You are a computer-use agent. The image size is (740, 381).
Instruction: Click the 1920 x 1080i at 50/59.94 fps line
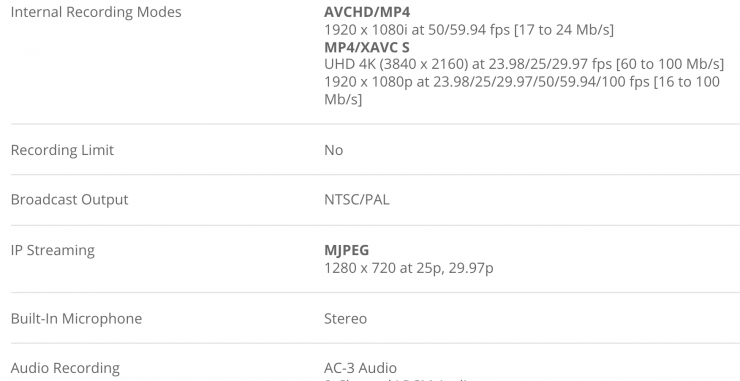point(469,30)
